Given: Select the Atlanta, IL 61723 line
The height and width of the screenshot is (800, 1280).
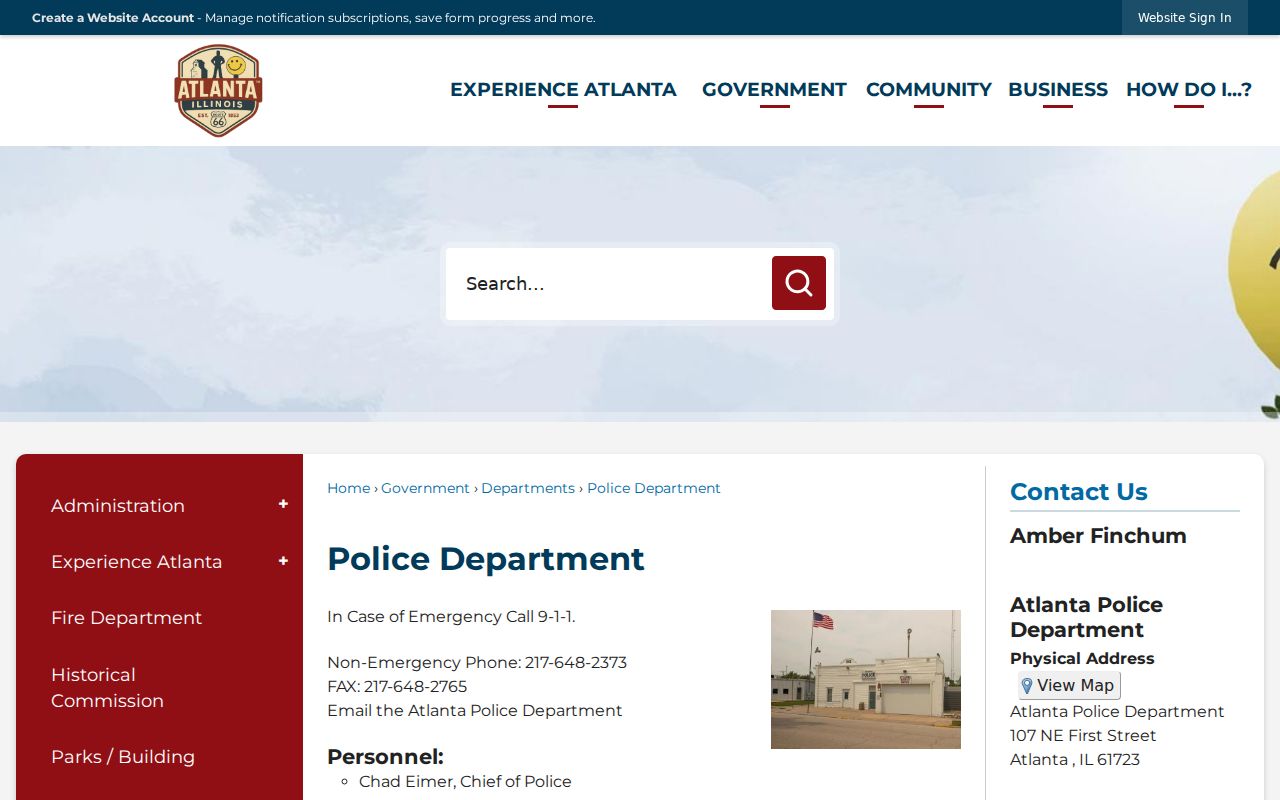Looking at the screenshot, I should (1075, 760).
